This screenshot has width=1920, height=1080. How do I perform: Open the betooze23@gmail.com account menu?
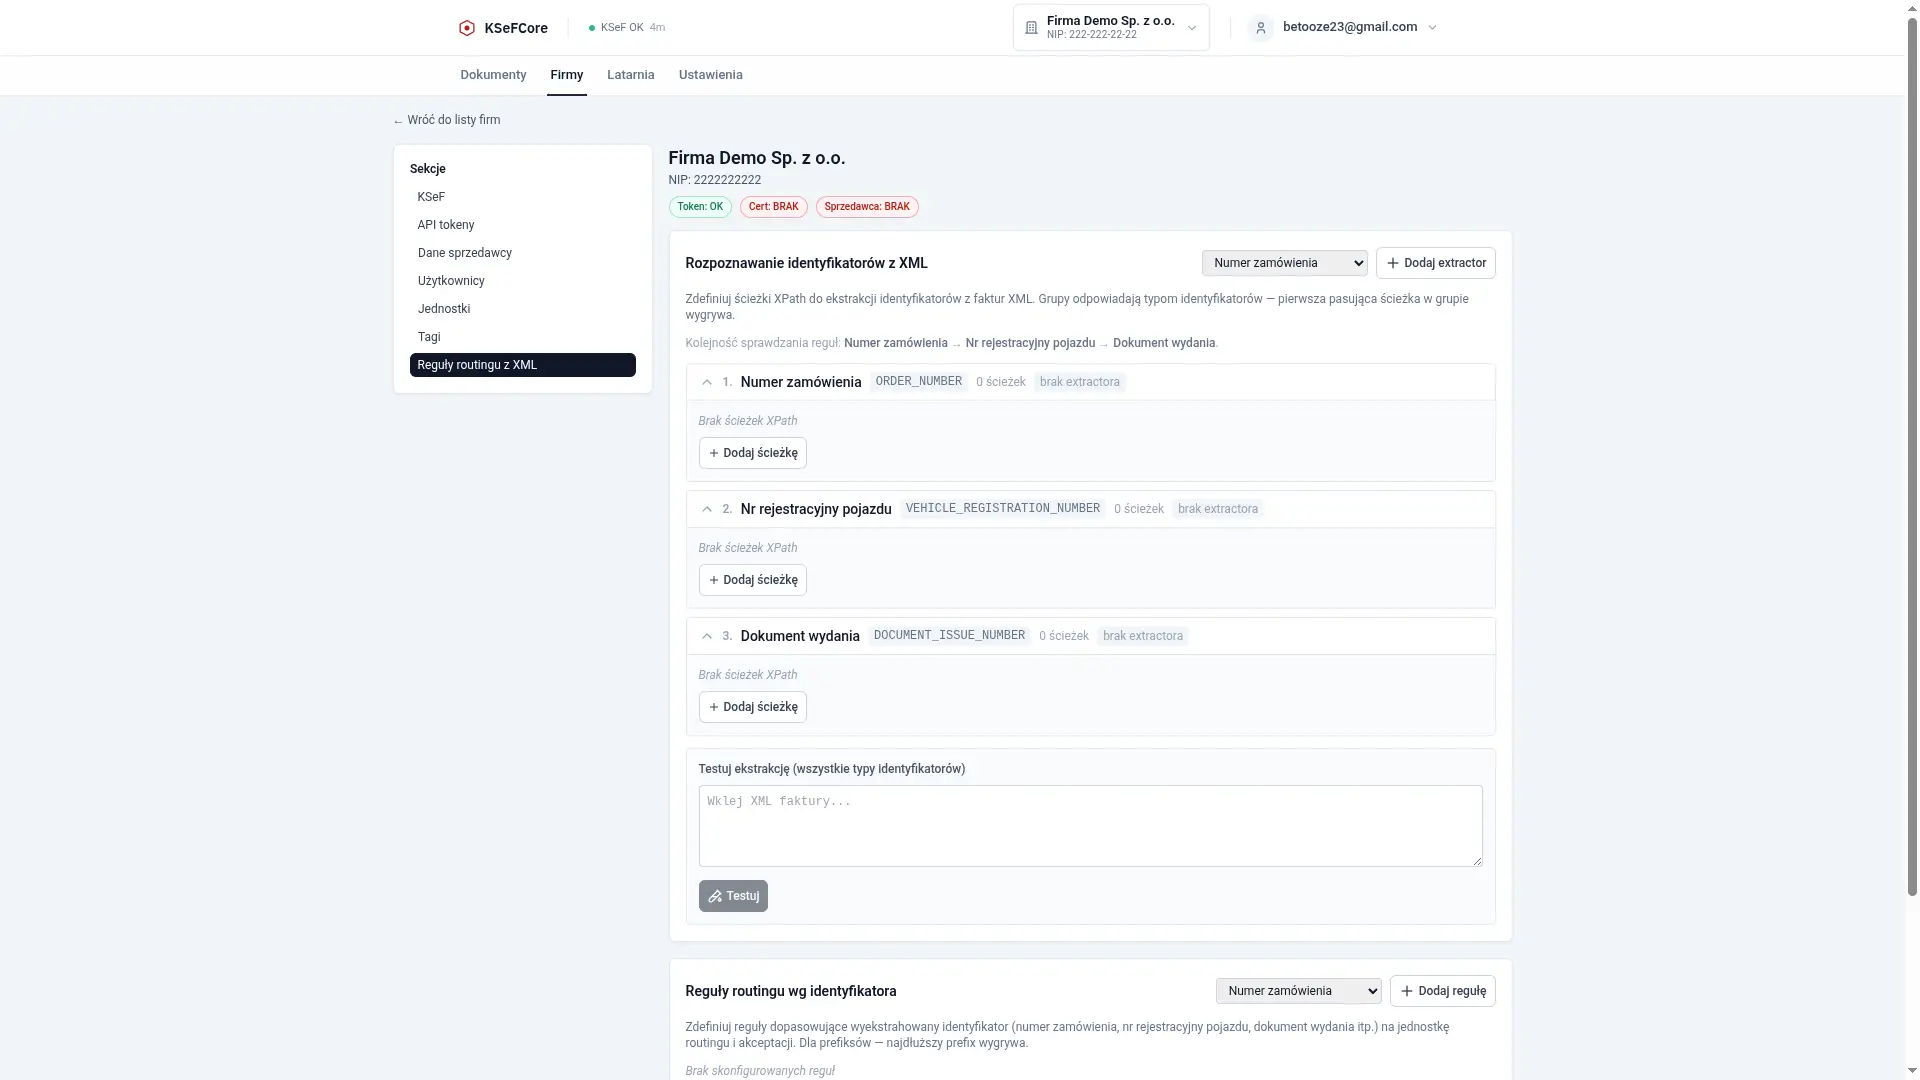(x=1343, y=28)
